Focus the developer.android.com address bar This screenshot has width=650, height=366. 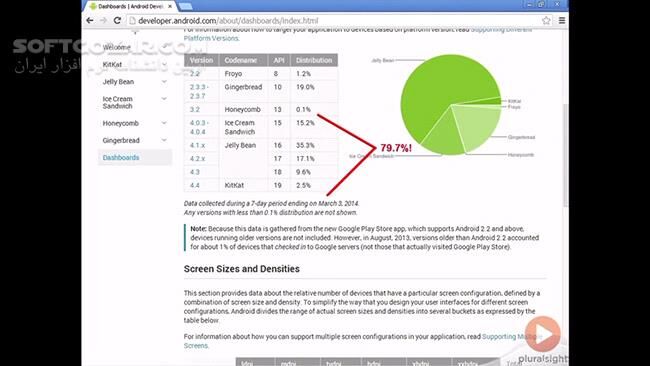(335, 20)
